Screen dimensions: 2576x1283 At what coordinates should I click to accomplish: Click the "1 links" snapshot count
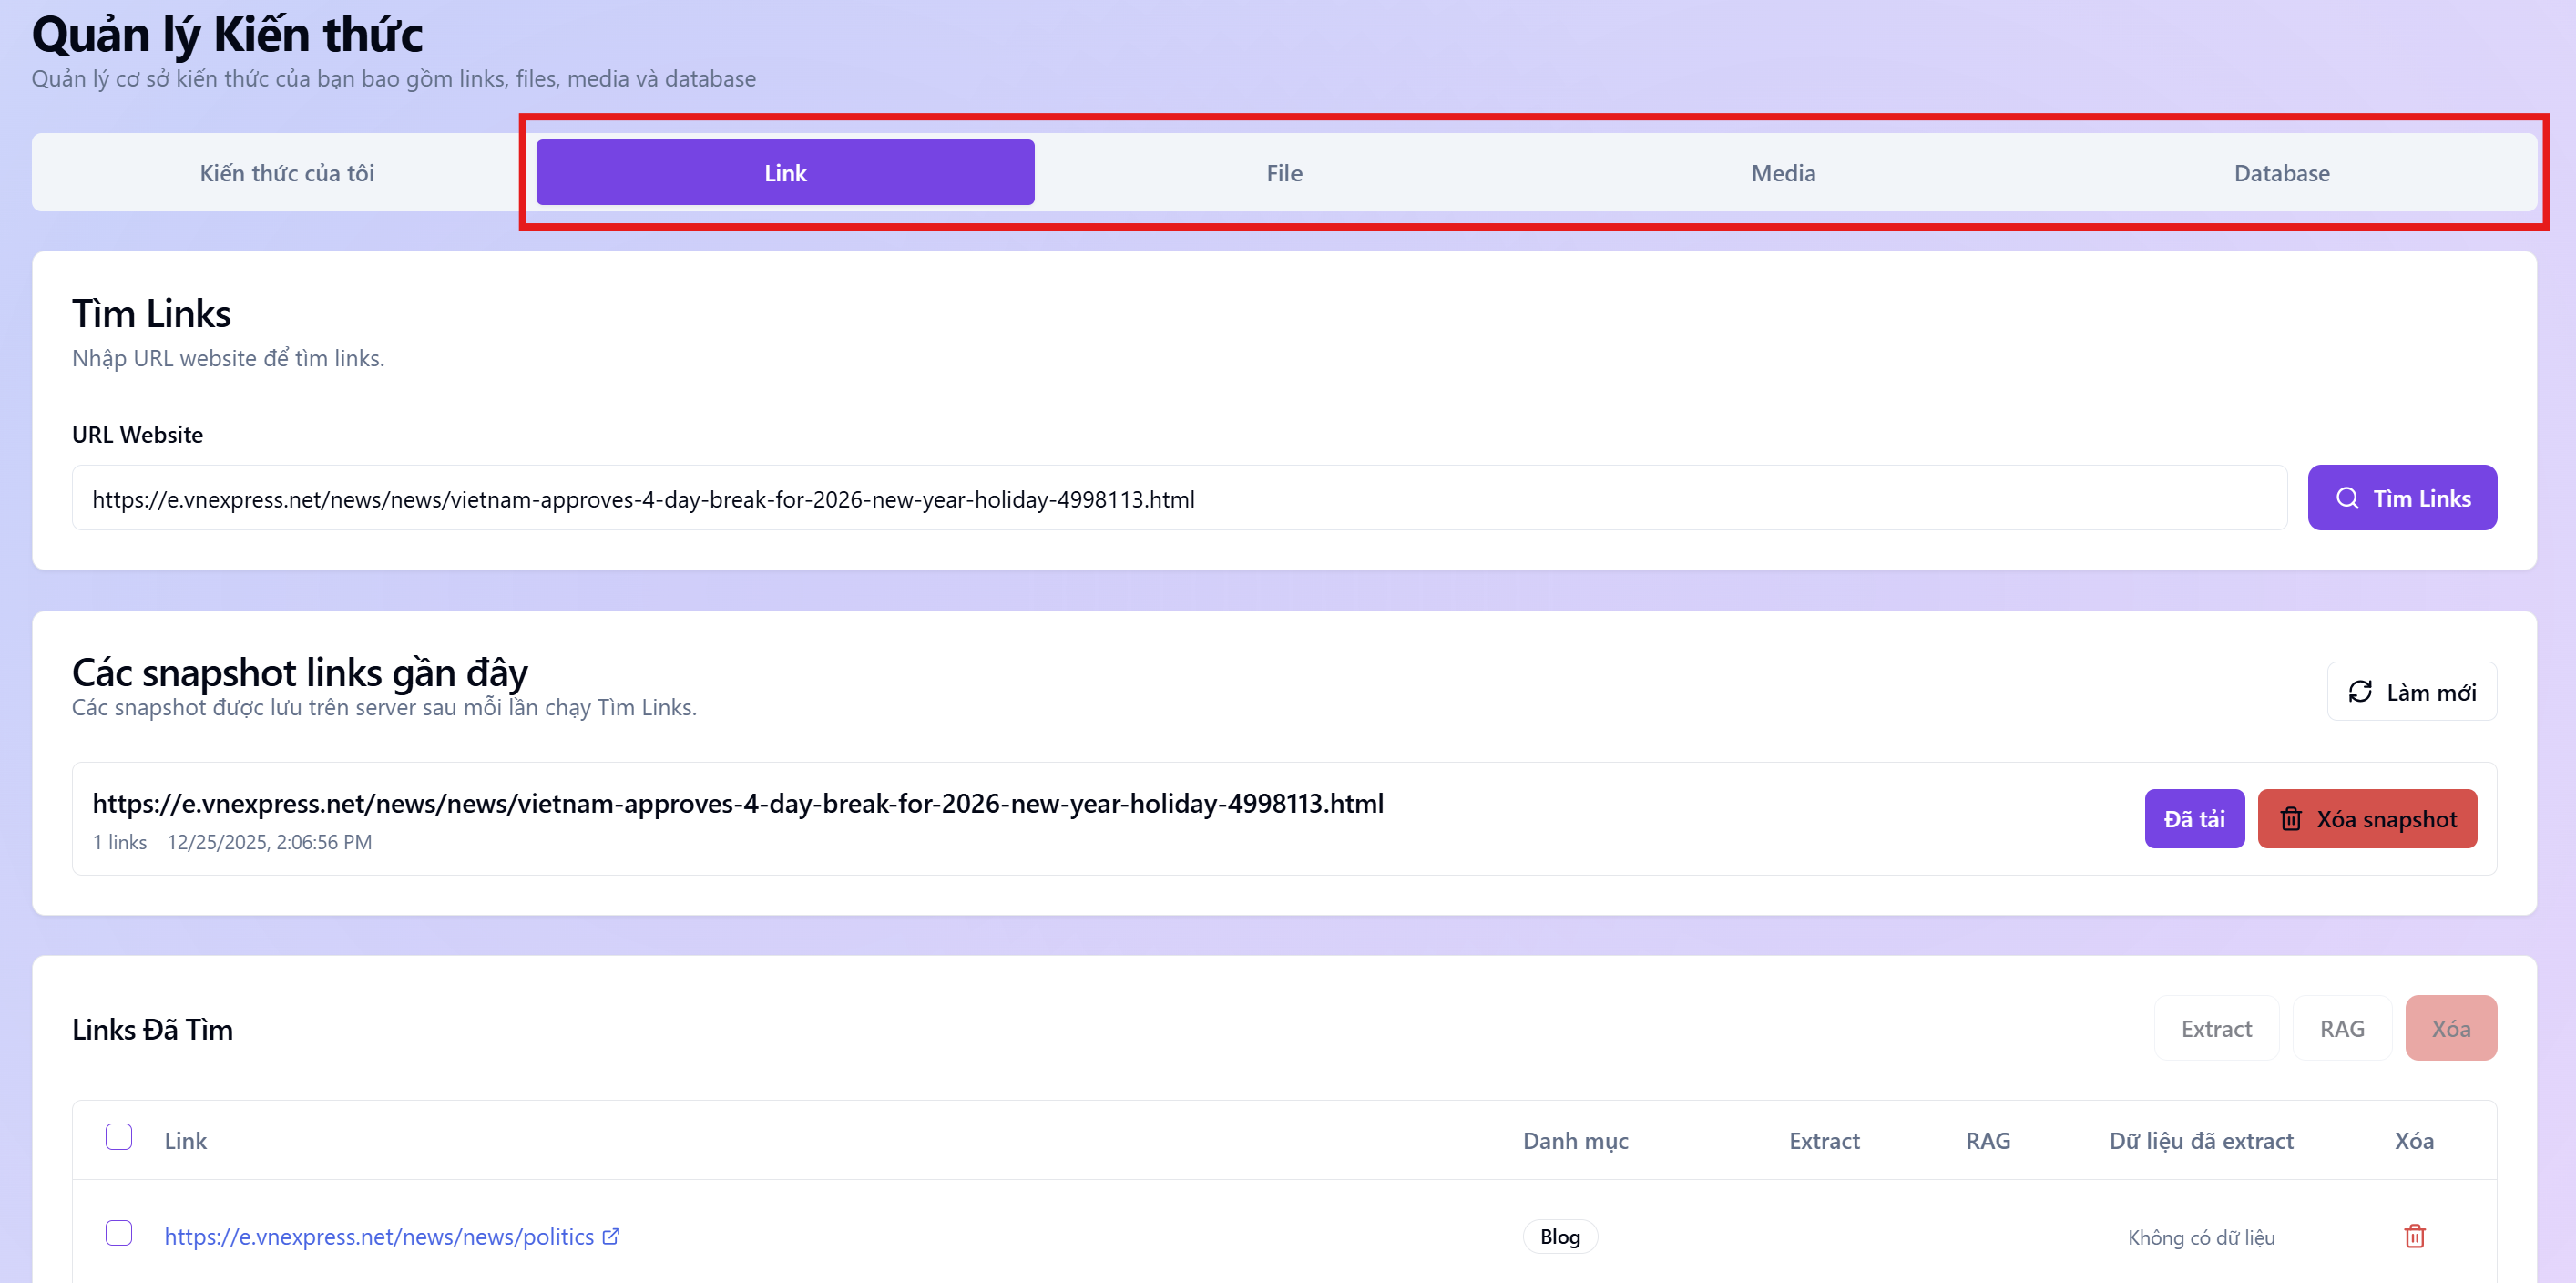120,842
